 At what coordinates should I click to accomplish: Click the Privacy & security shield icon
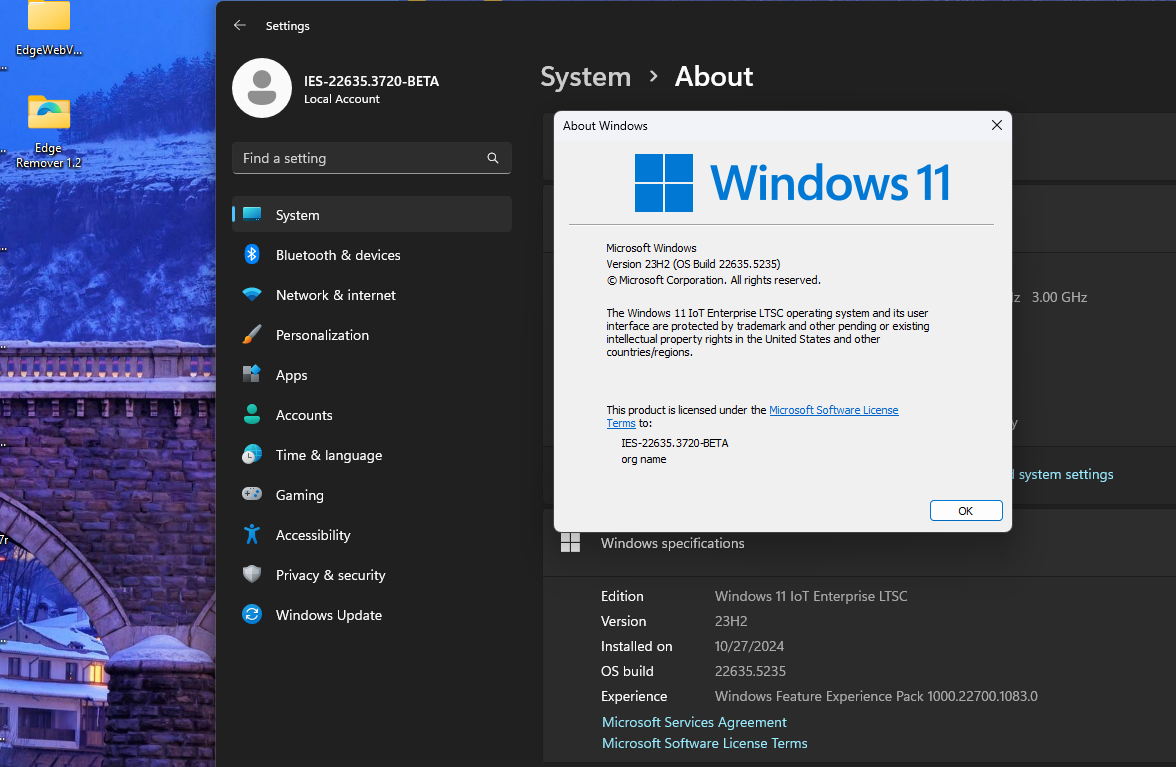252,574
